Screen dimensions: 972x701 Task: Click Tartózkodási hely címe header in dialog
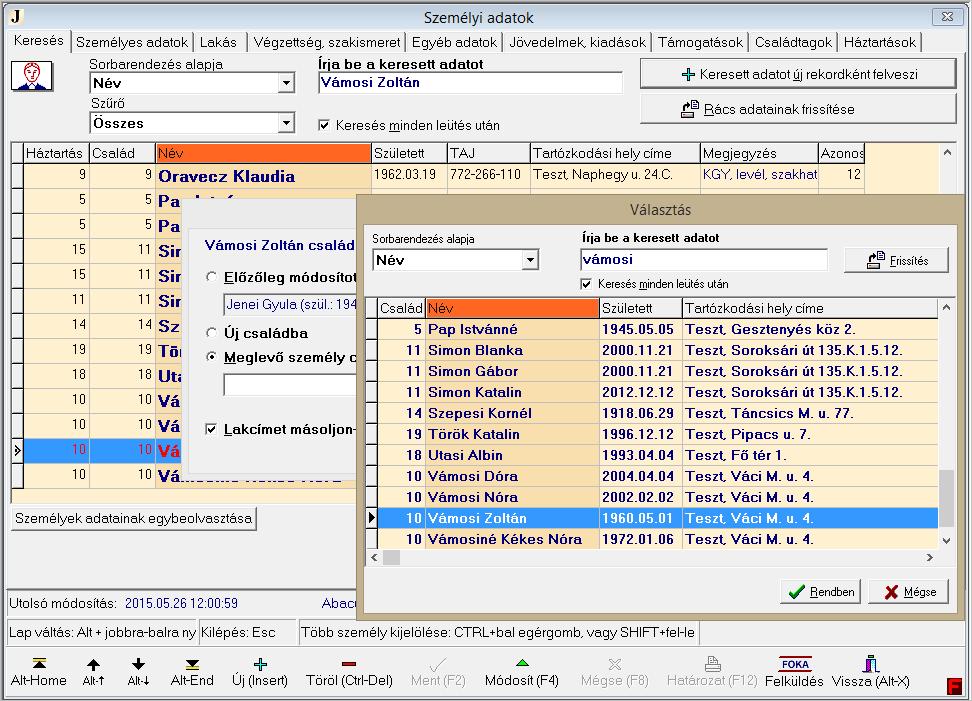810,308
